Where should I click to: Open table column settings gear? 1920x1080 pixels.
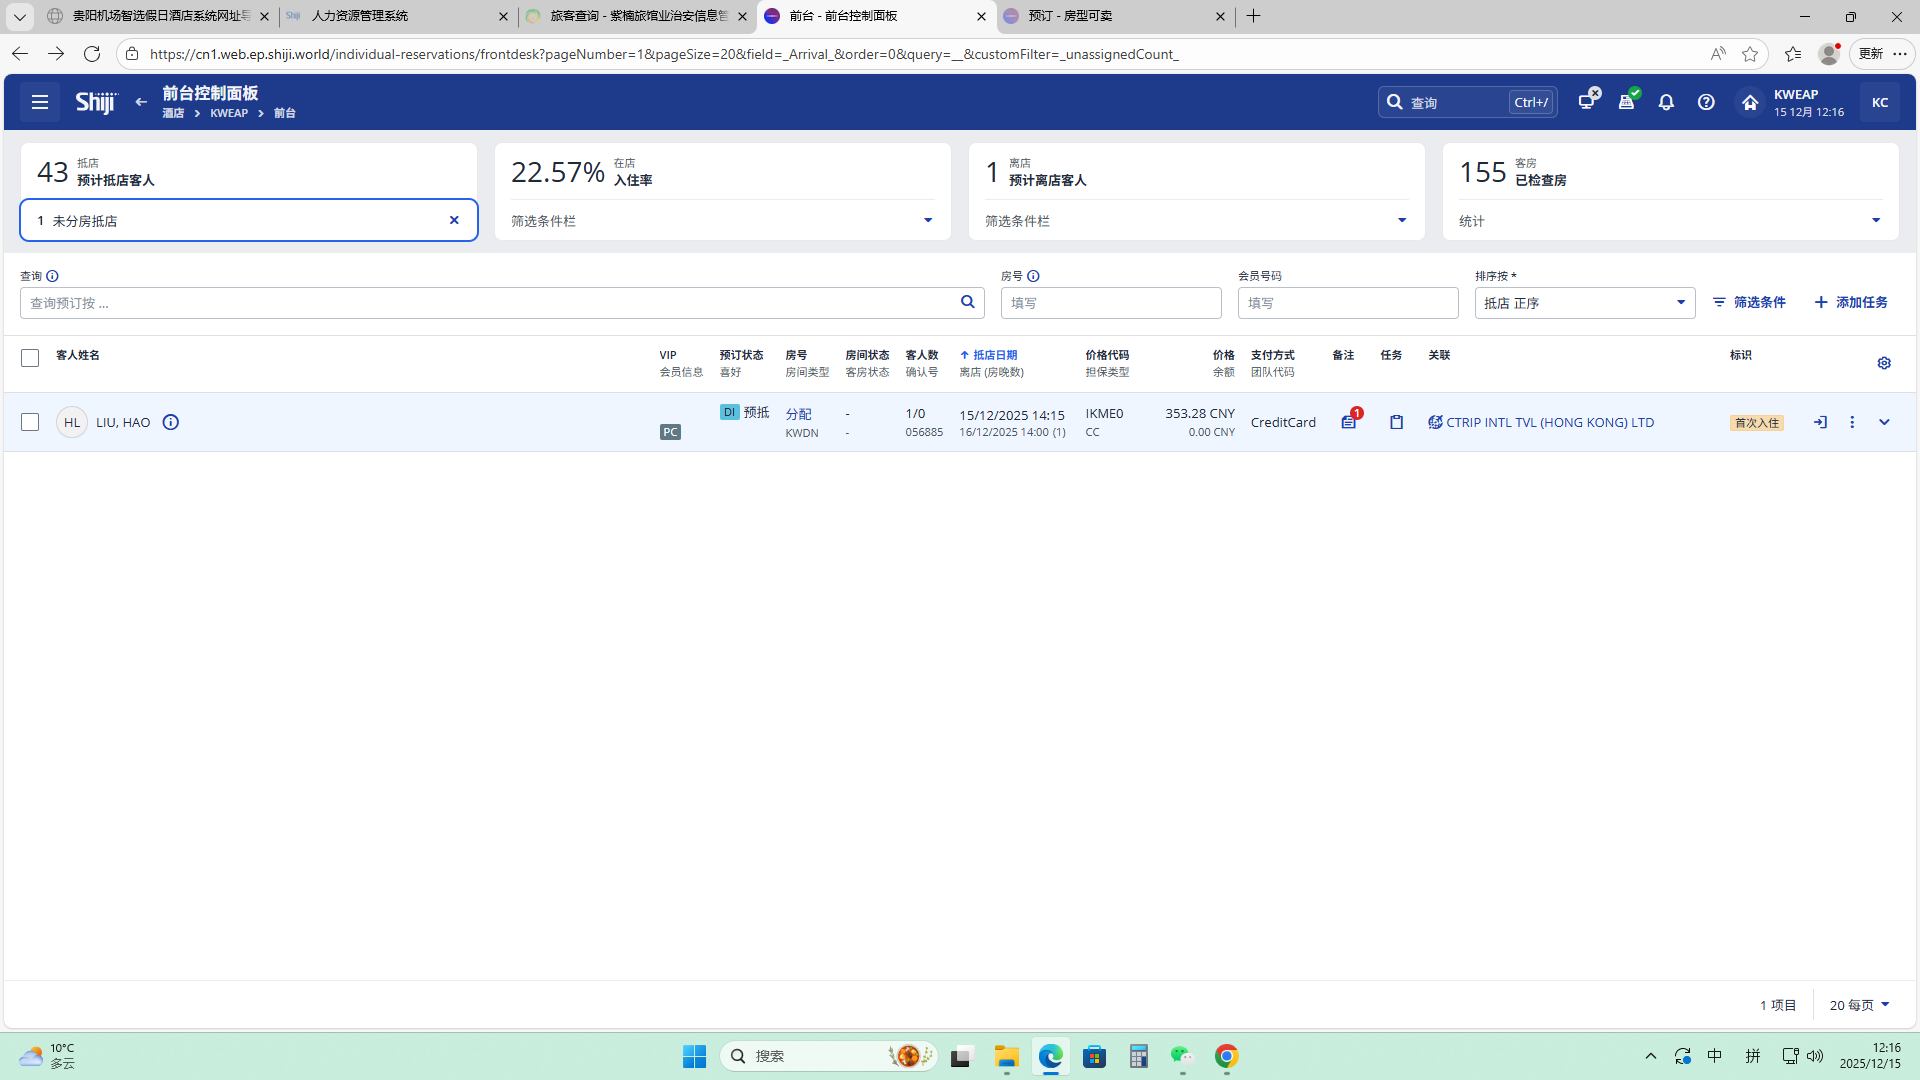click(1884, 363)
